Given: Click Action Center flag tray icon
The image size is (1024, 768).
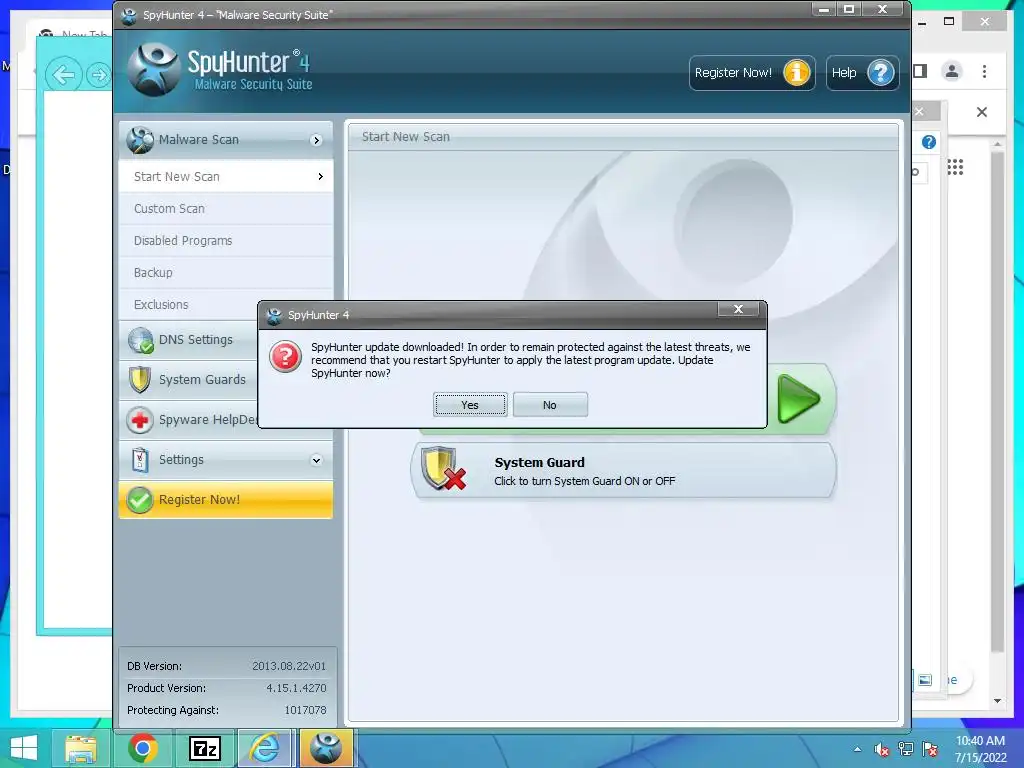Looking at the screenshot, I should [x=930, y=749].
